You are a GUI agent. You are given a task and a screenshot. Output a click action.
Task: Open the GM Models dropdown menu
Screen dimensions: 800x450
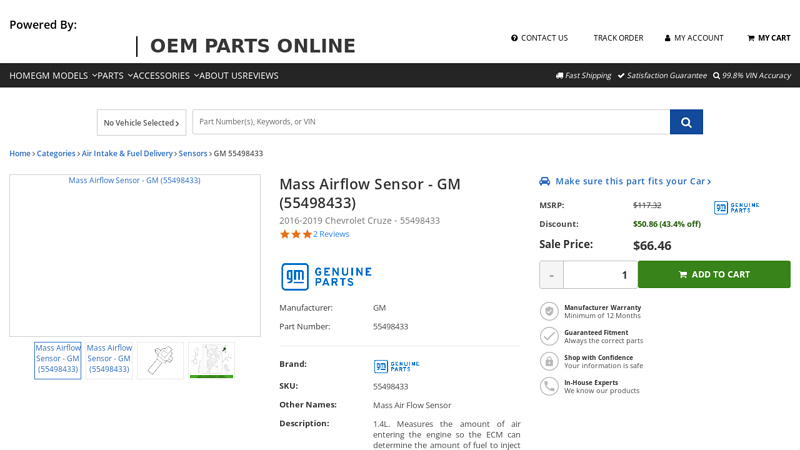[x=64, y=76]
